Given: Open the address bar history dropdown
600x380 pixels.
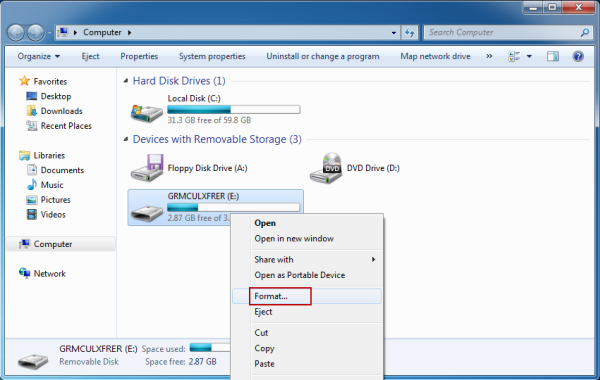Looking at the screenshot, I should pyautogui.click(x=394, y=33).
